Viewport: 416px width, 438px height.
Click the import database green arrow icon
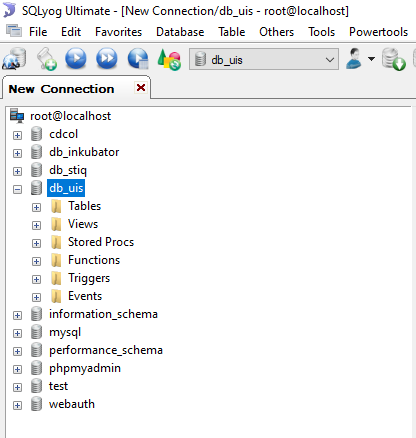pyautogui.click(x=394, y=59)
